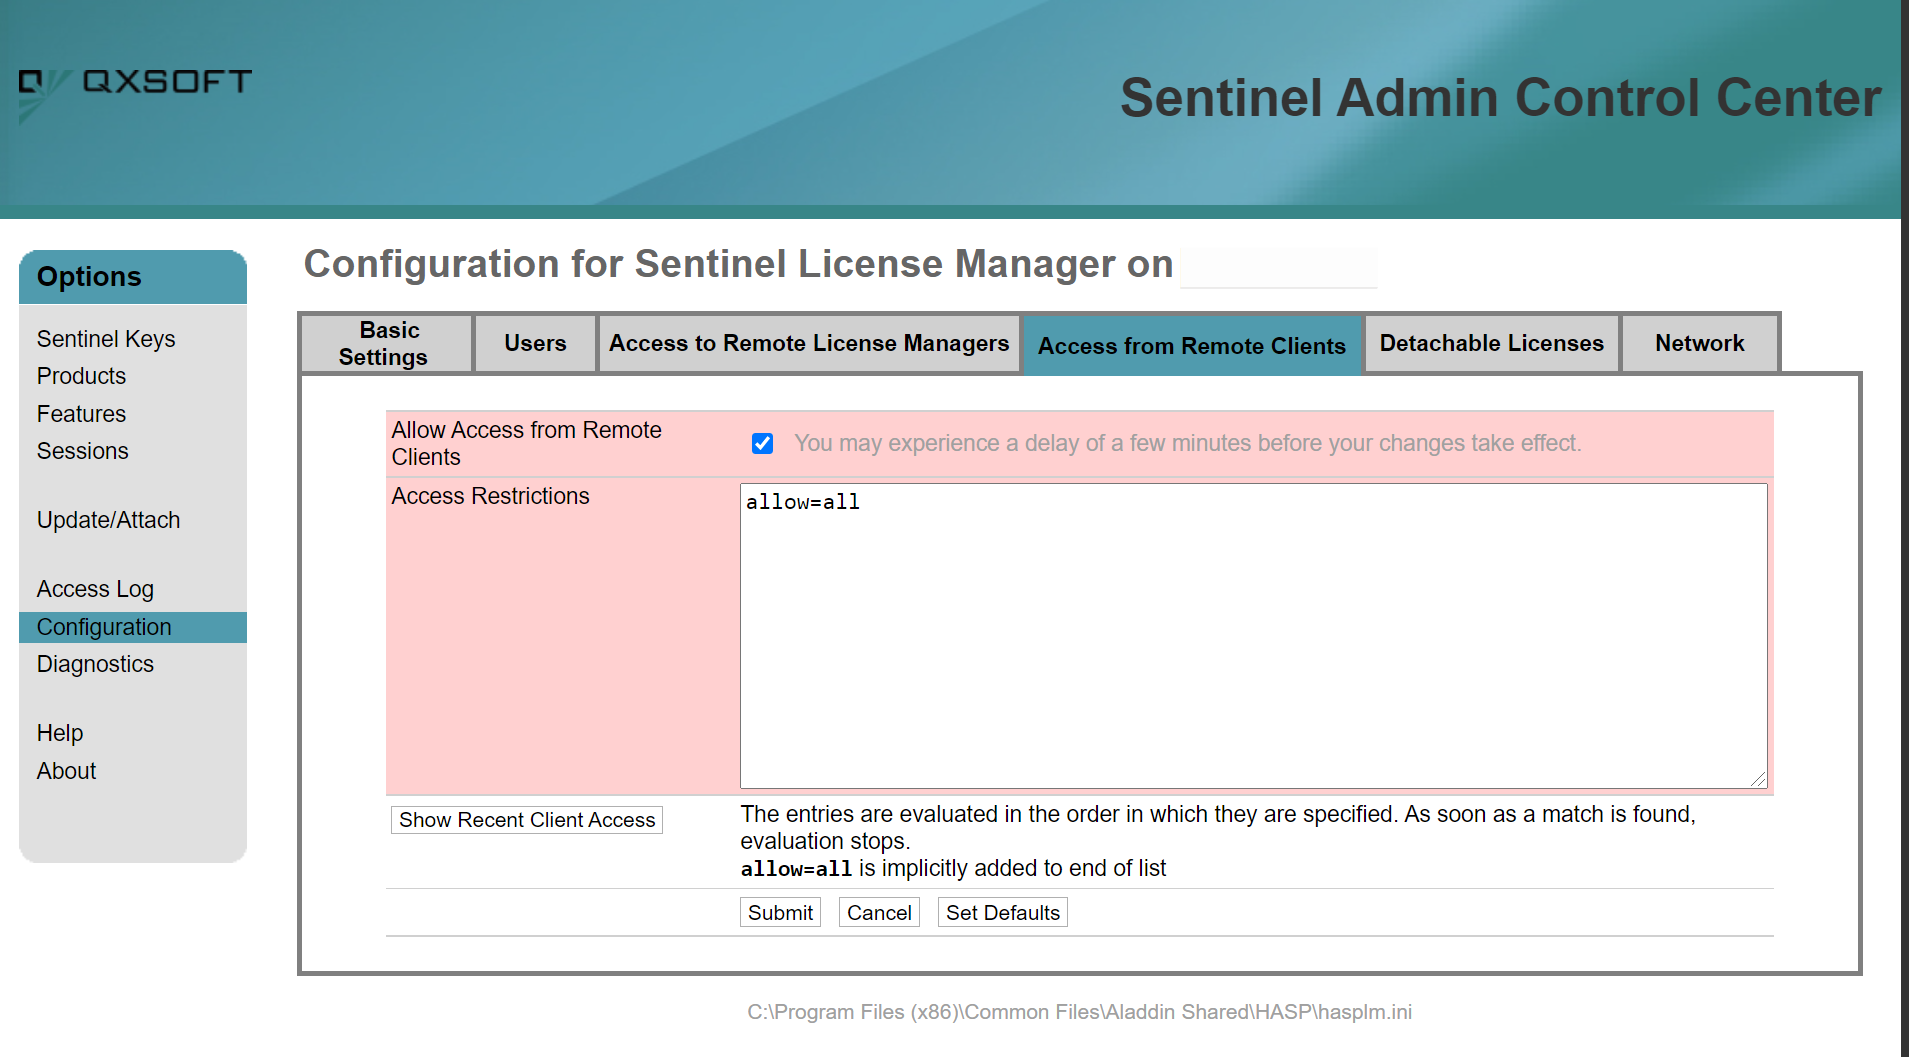The width and height of the screenshot is (1909, 1057).
Task: Submit the configuration changes
Action: (x=780, y=912)
